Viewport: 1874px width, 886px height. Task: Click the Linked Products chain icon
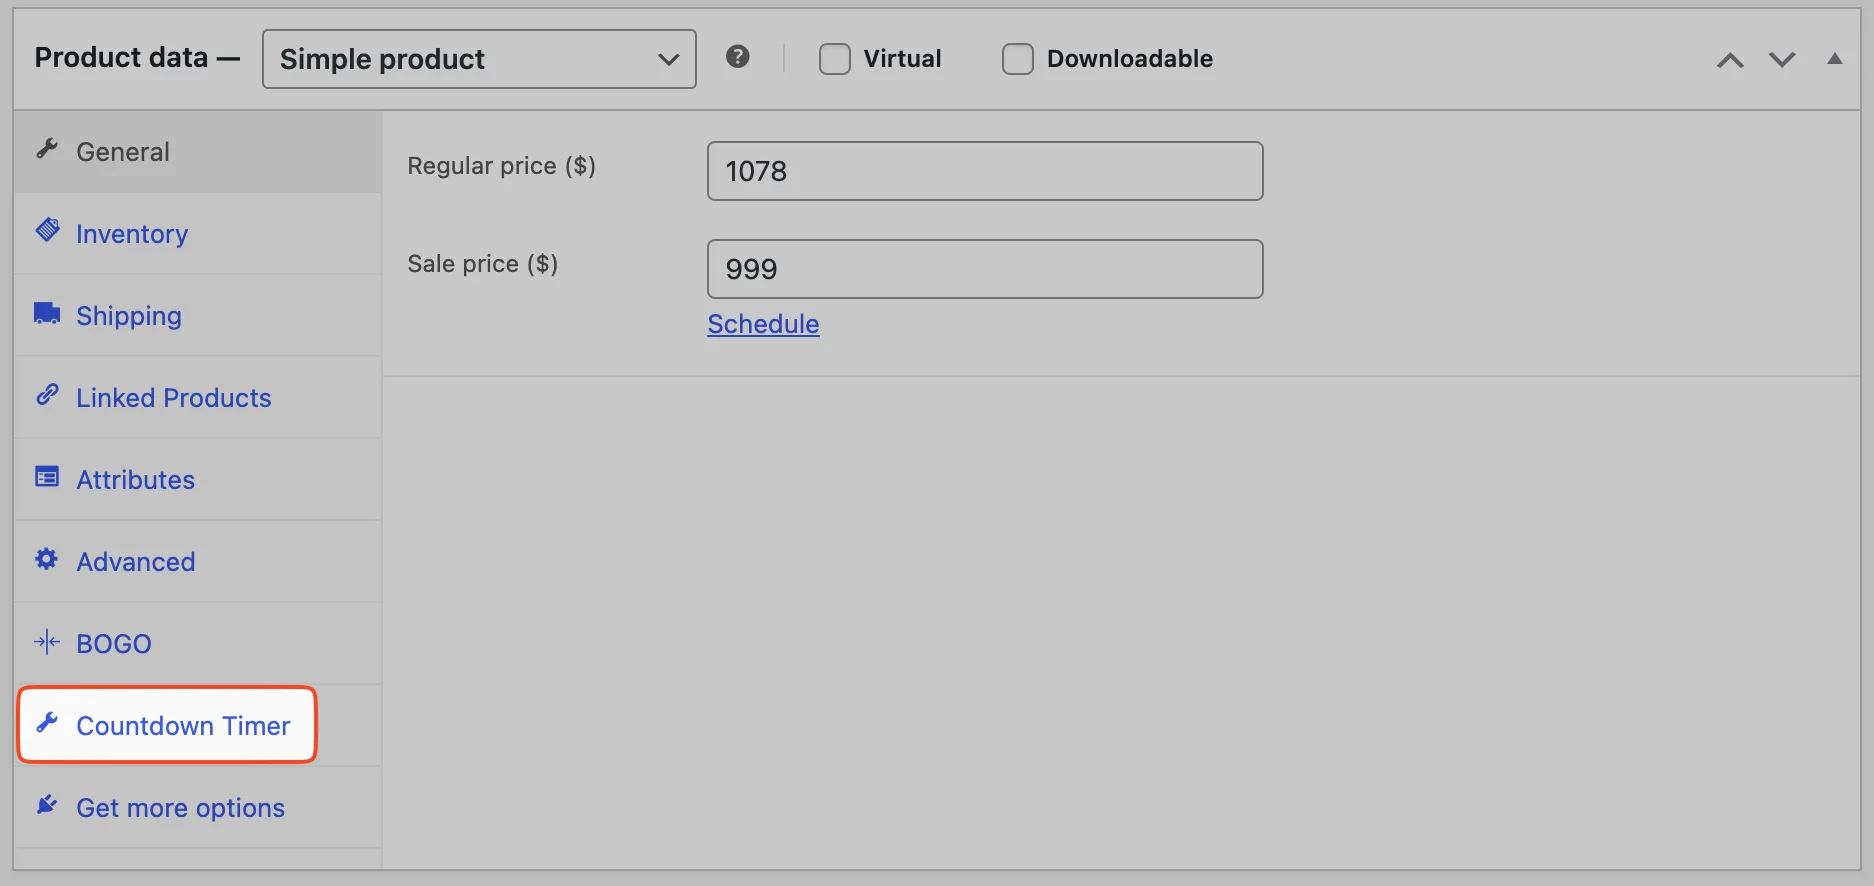pyautogui.click(x=47, y=395)
